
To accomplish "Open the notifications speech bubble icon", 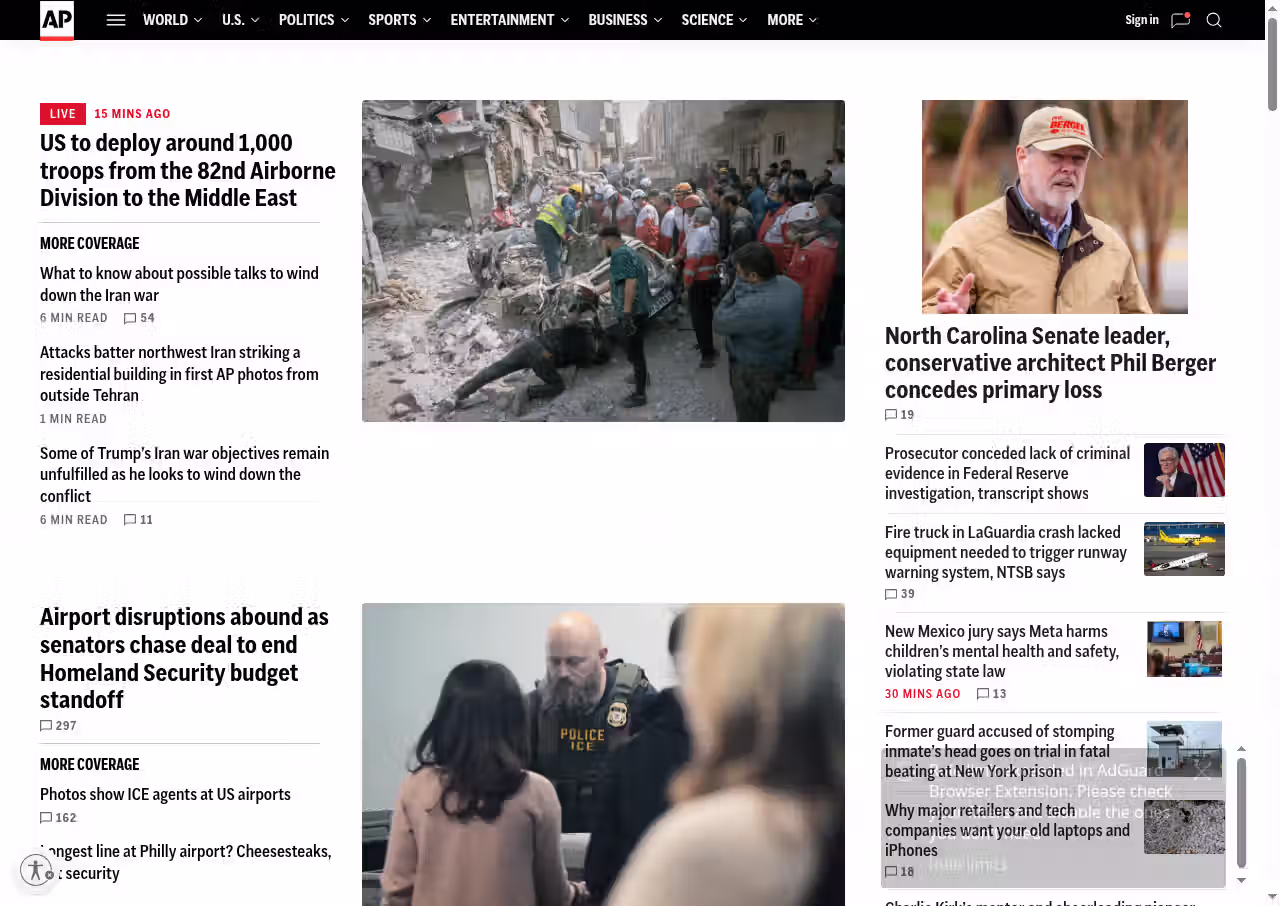I will click(1180, 20).
